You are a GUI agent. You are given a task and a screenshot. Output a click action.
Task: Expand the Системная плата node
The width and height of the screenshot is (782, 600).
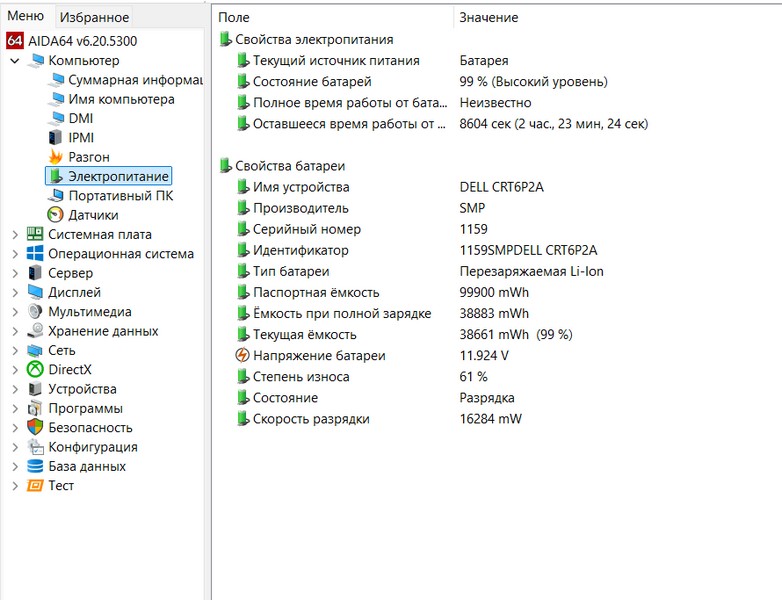click(x=14, y=235)
